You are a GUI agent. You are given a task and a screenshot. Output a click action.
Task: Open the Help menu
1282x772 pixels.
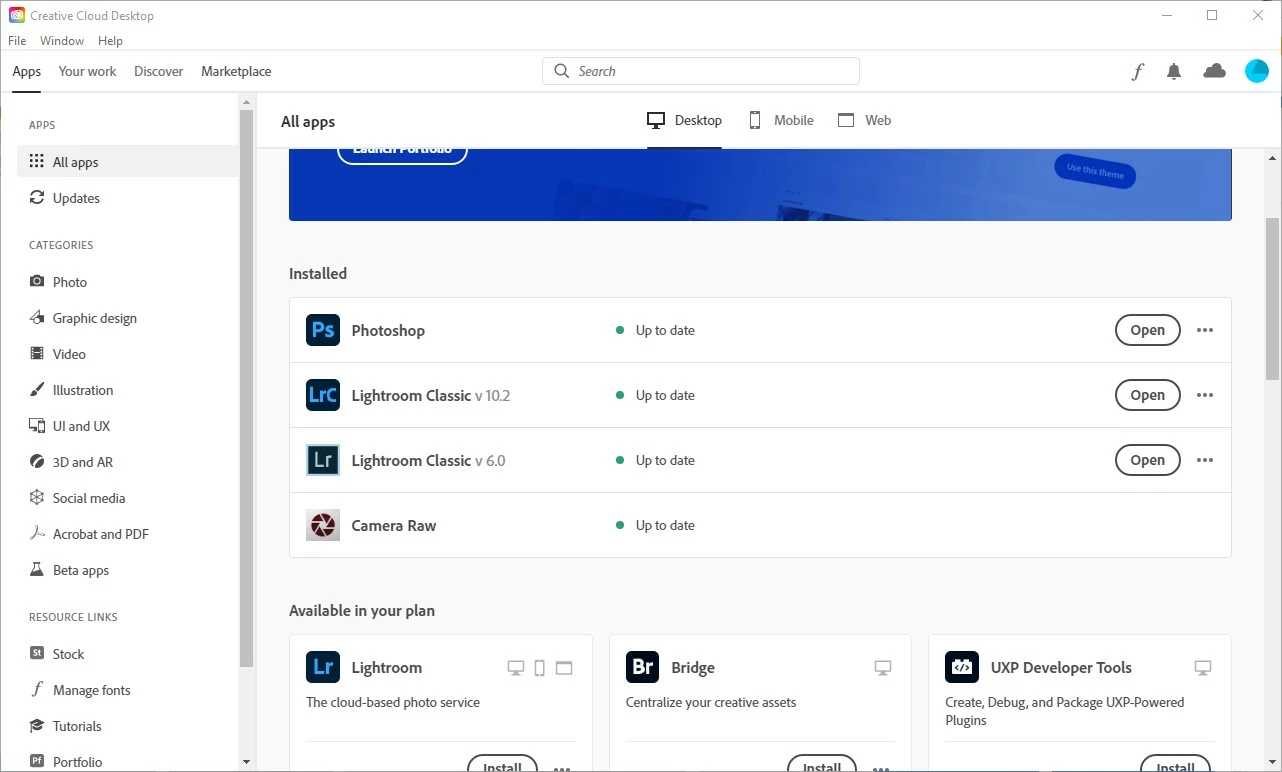pyautogui.click(x=110, y=41)
